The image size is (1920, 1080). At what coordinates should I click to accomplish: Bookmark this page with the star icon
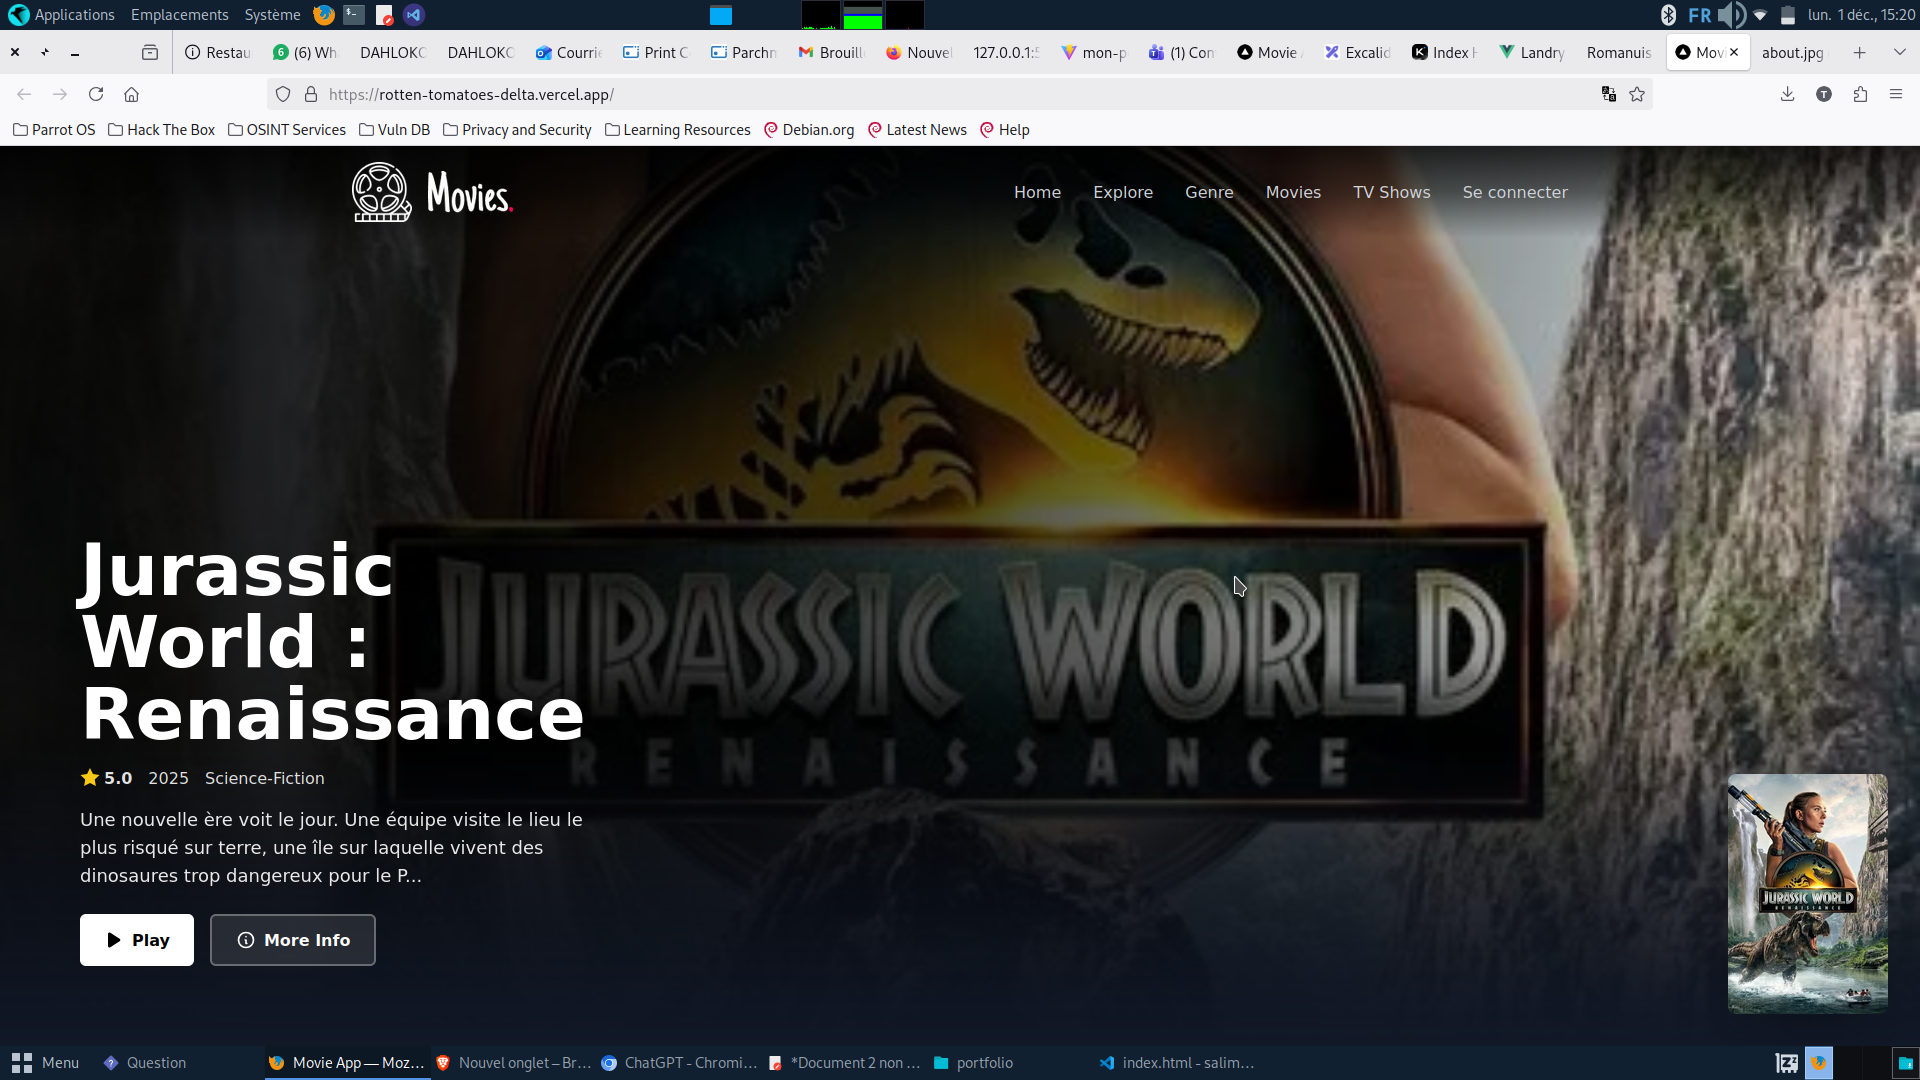(1637, 94)
